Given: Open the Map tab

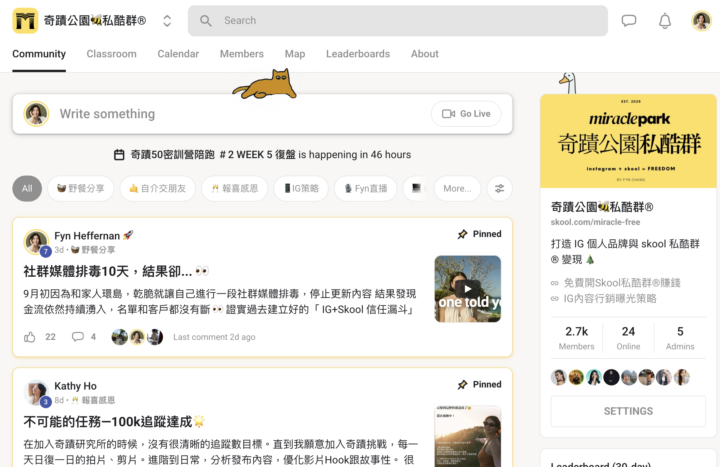Looking at the screenshot, I should point(295,54).
